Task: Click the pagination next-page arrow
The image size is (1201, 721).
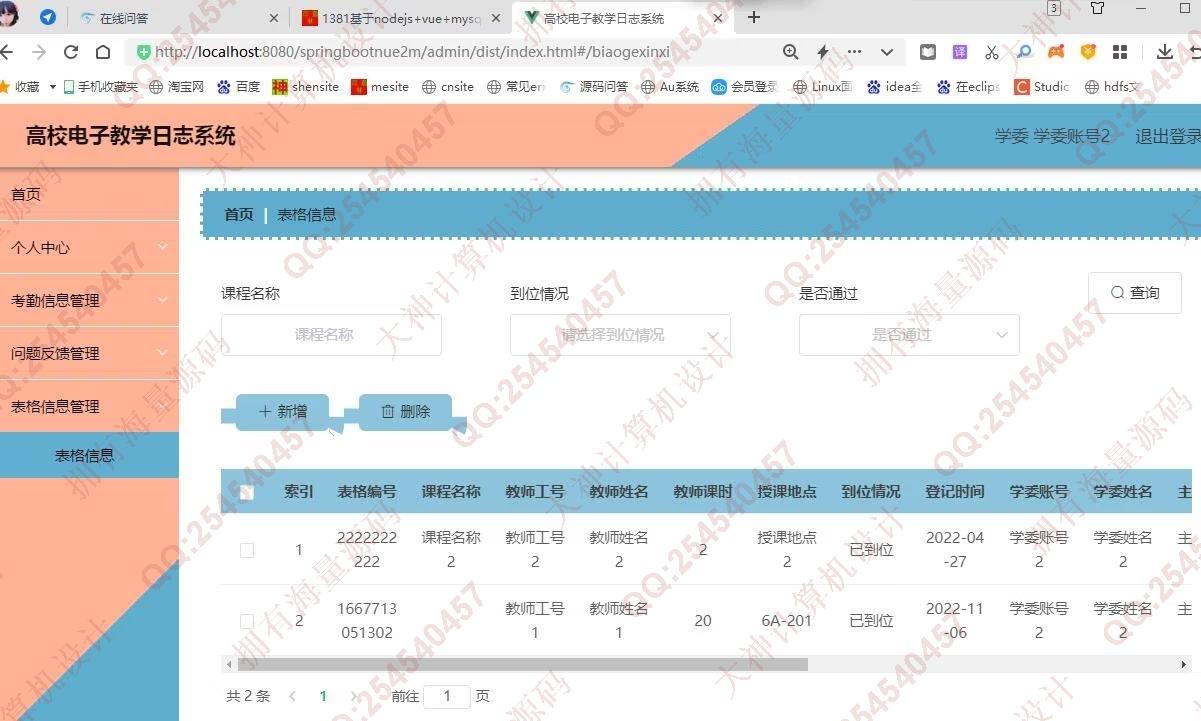Action: 354,696
